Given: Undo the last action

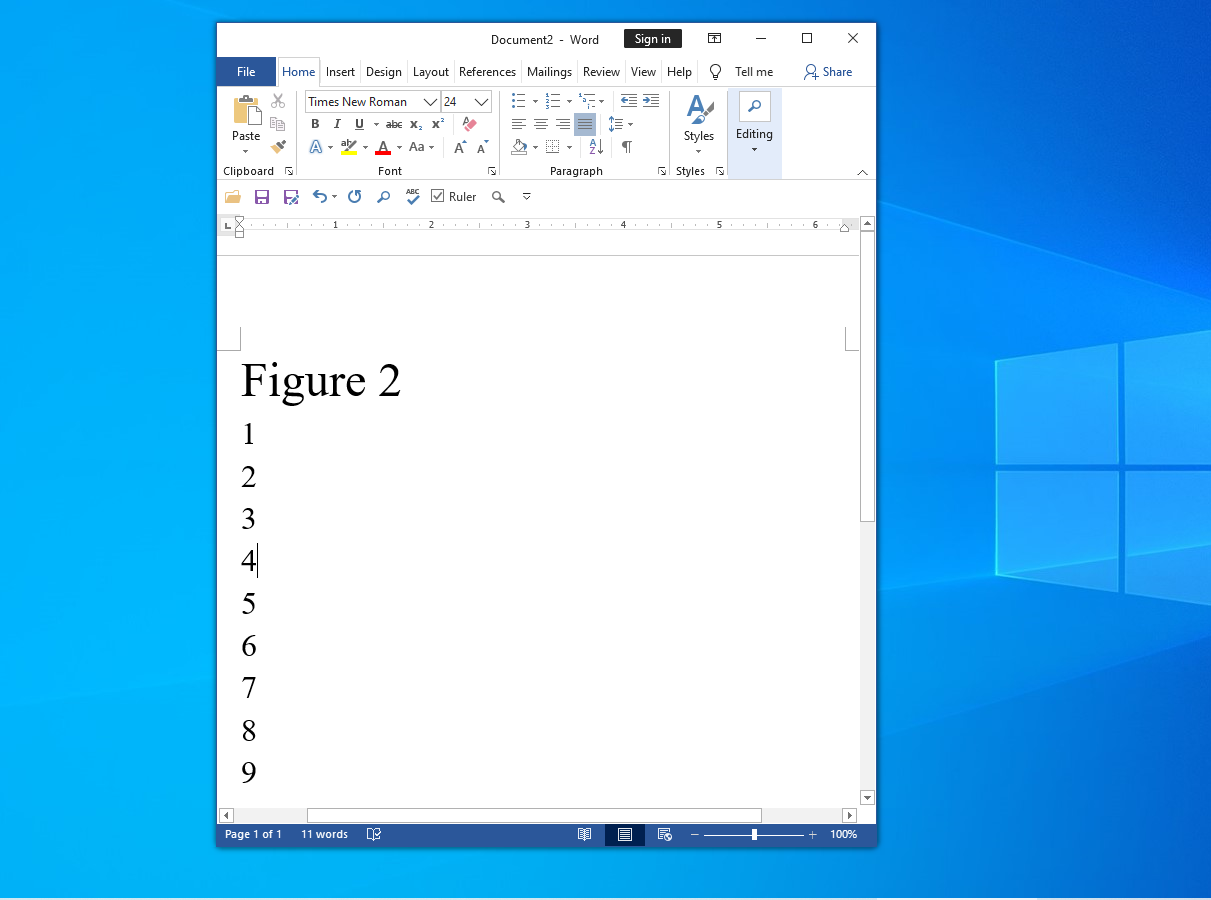Looking at the screenshot, I should [x=319, y=197].
